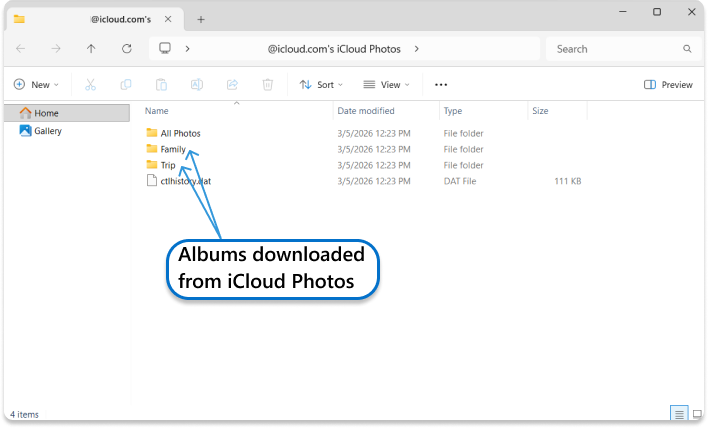Screen dimensions: 708x428
Task: Minimize the File Explorer window
Action: click(x=623, y=12)
